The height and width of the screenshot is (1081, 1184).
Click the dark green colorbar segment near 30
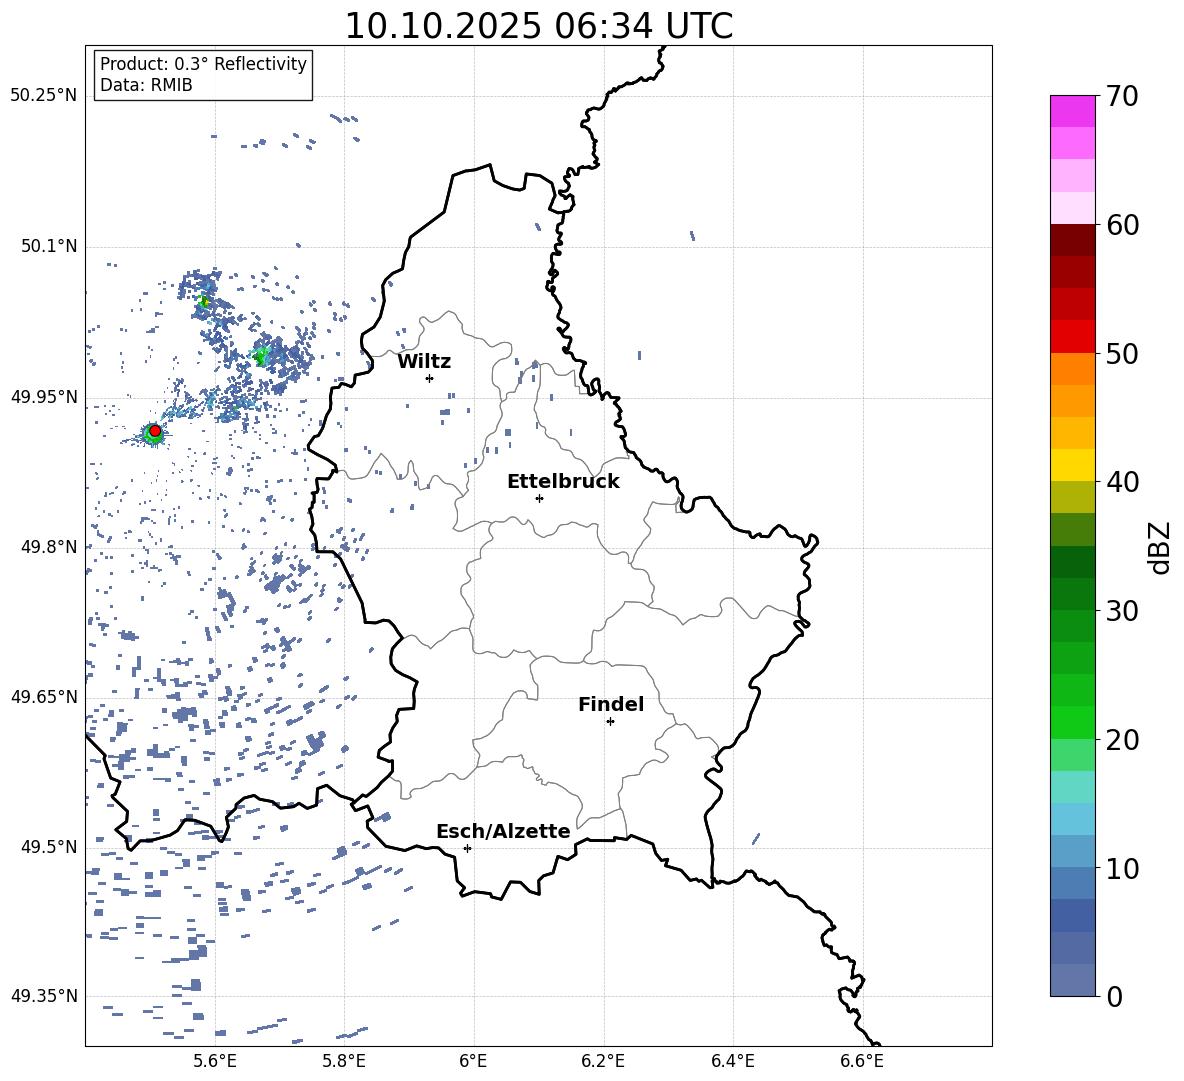pyautogui.click(x=1072, y=594)
